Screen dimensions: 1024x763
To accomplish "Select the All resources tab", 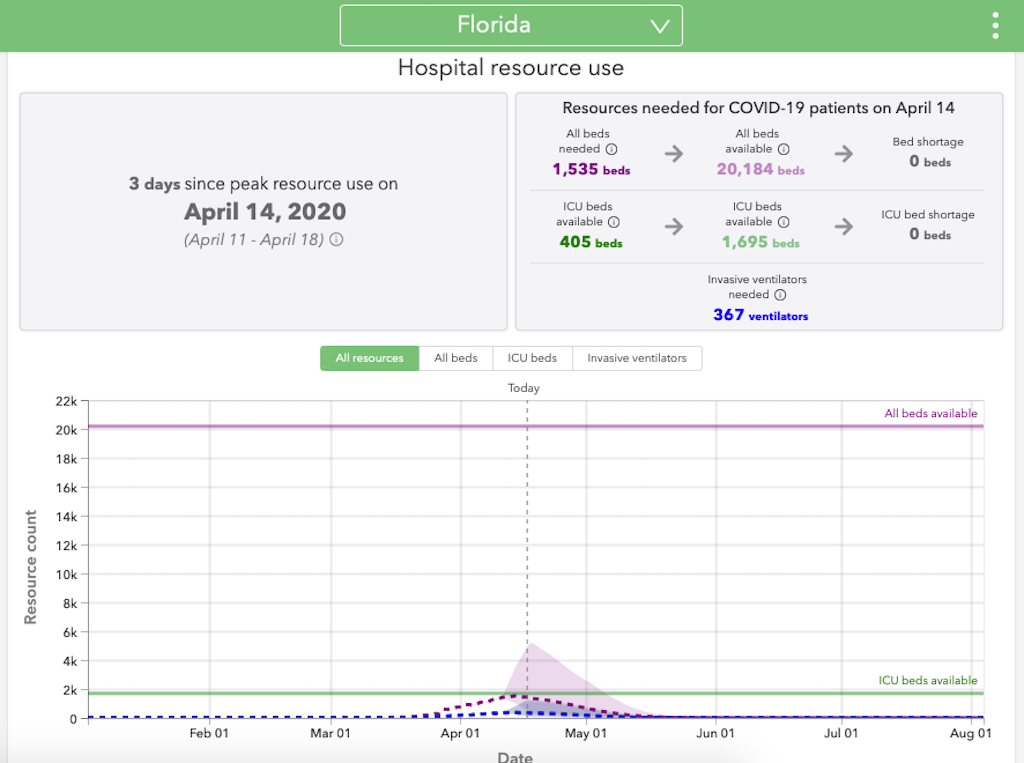I will click(370, 358).
